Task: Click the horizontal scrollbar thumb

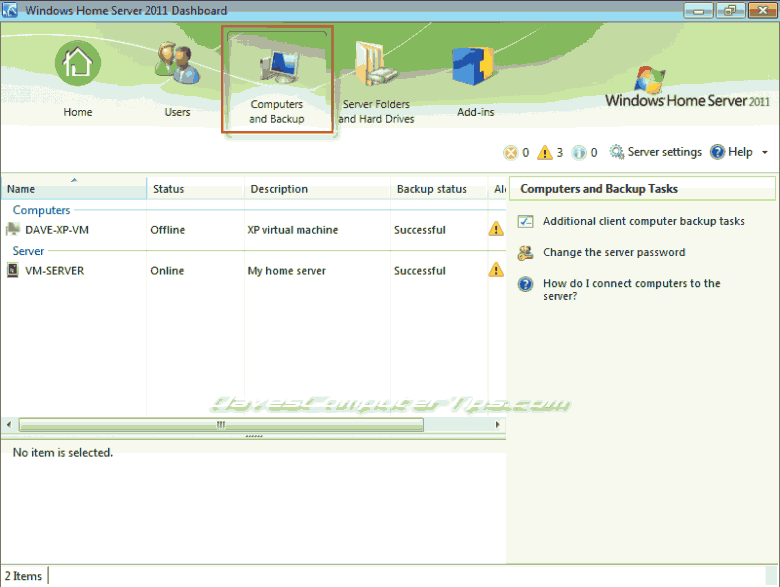Action: [x=221, y=425]
